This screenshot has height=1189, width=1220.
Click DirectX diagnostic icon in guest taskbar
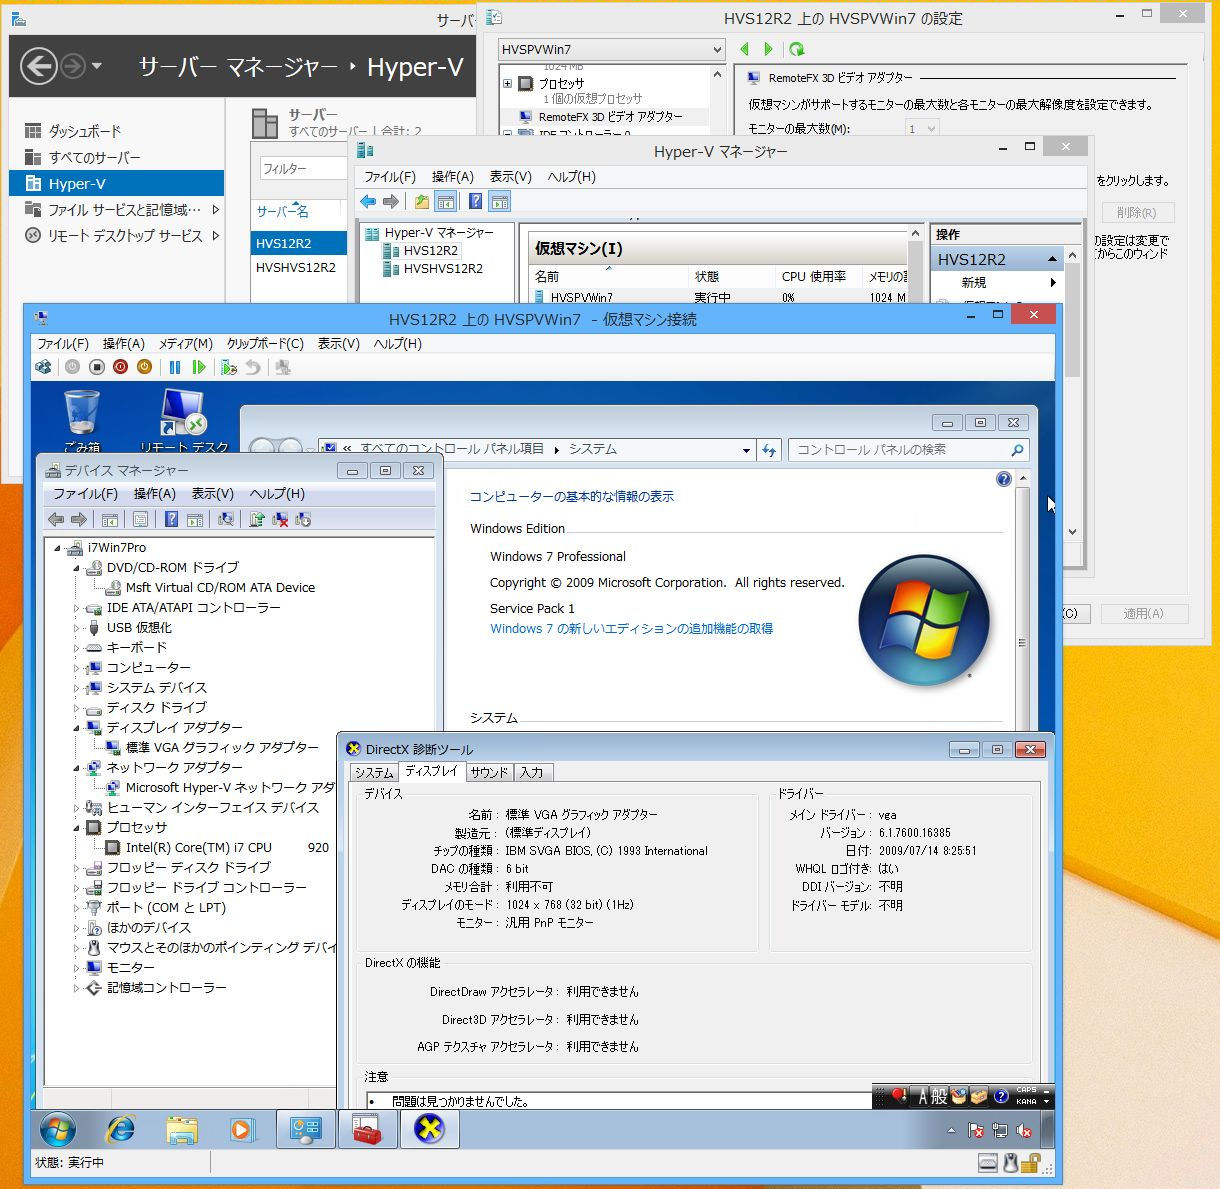pyautogui.click(x=429, y=1130)
